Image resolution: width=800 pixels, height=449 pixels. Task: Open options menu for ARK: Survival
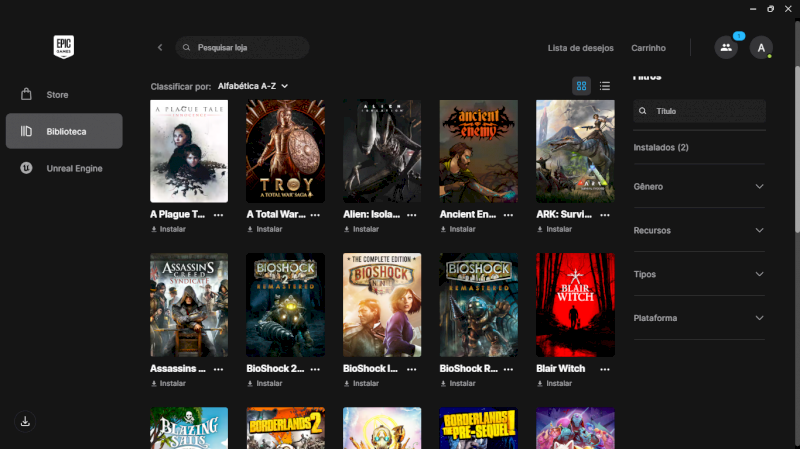[605, 215]
